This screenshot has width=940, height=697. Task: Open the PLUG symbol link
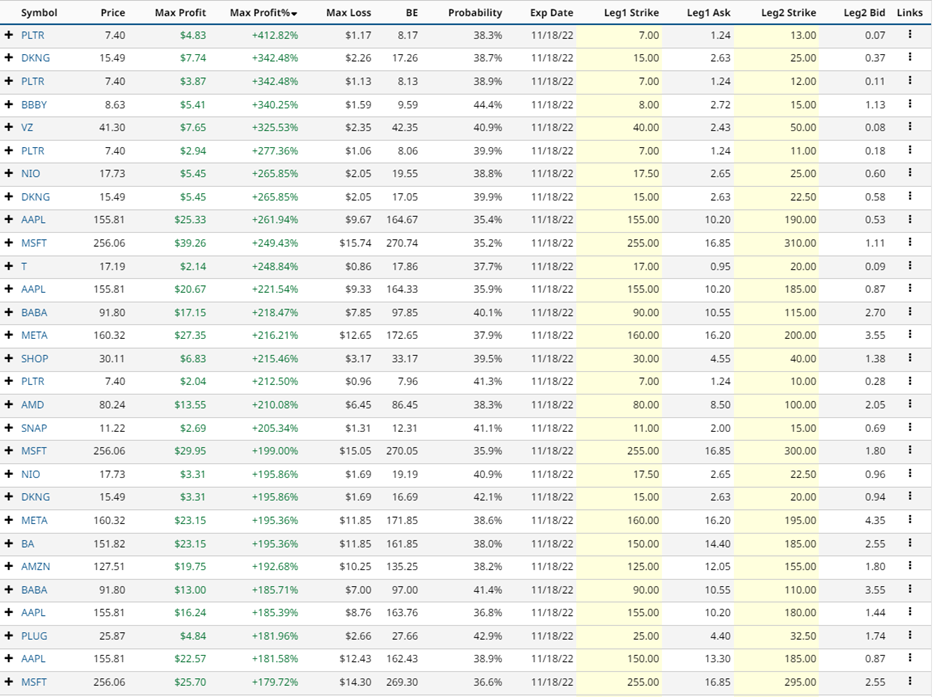tap(34, 636)
